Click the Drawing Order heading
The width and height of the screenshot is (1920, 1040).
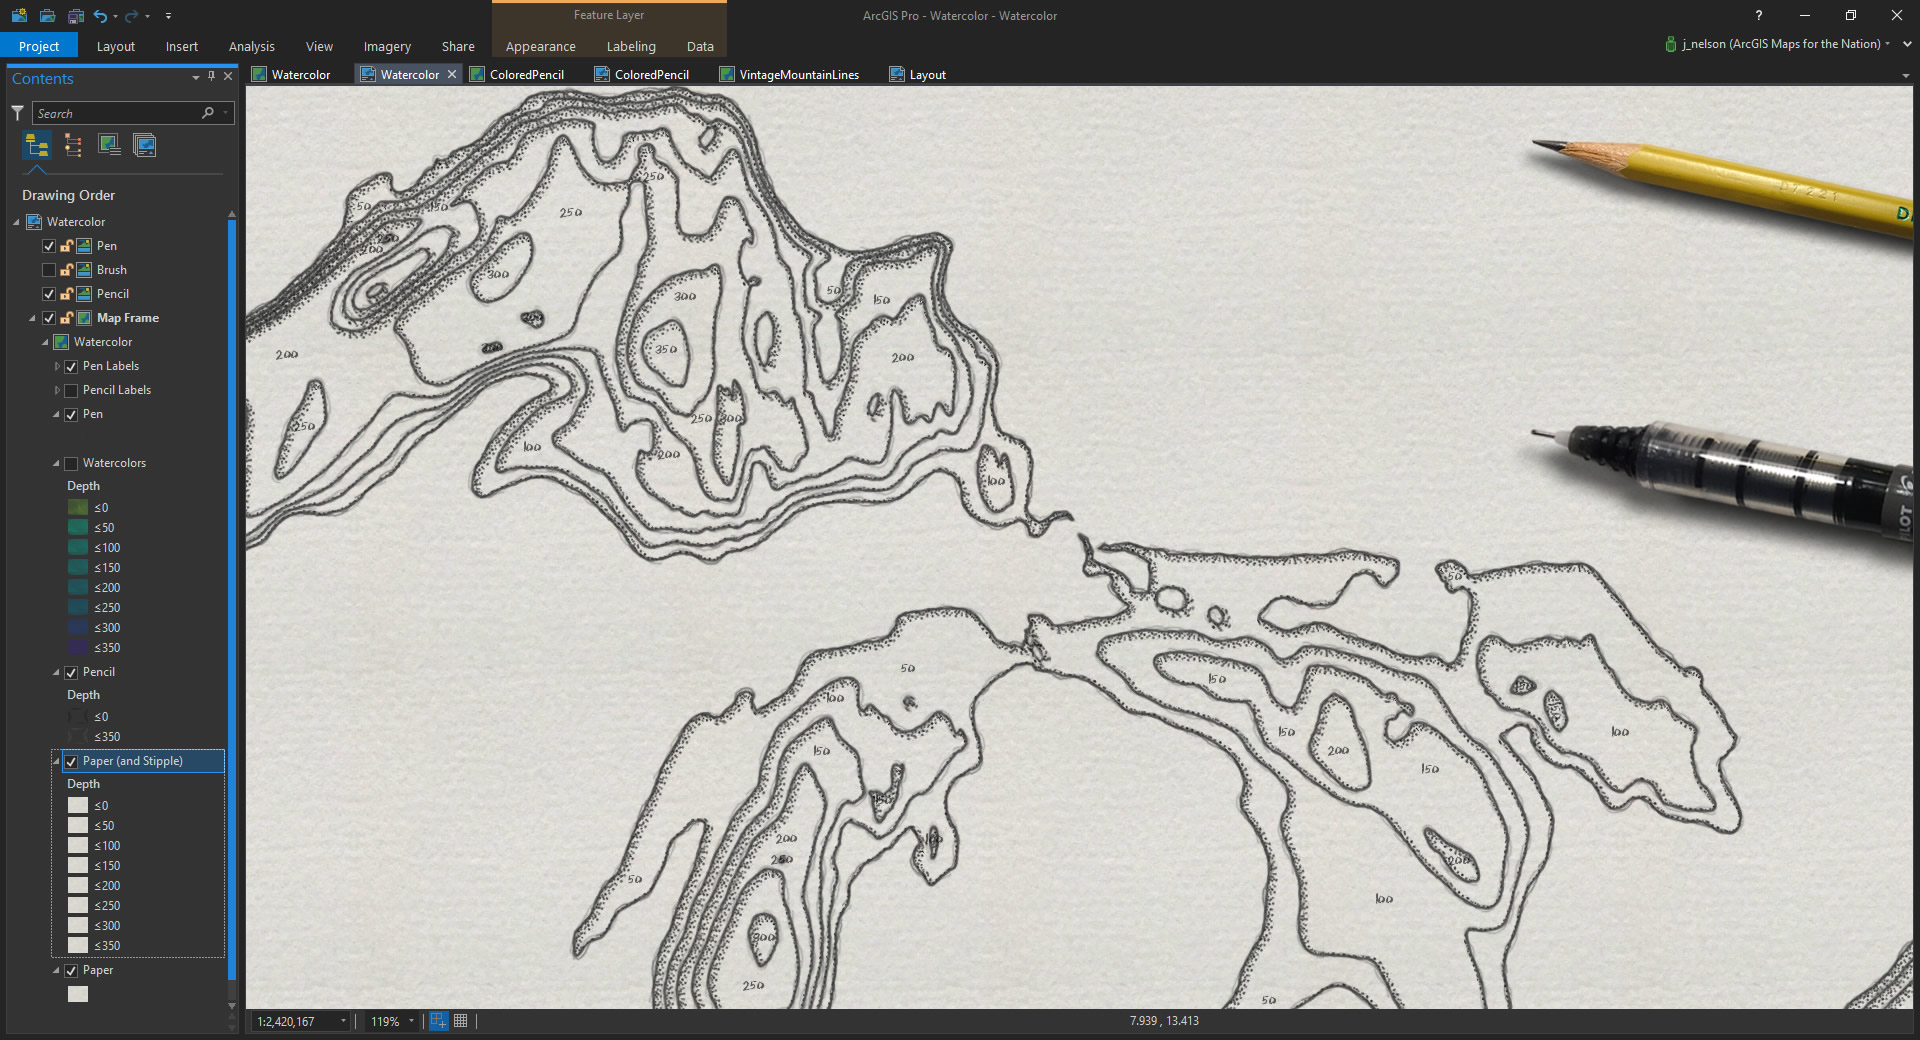tap(69, 195)
